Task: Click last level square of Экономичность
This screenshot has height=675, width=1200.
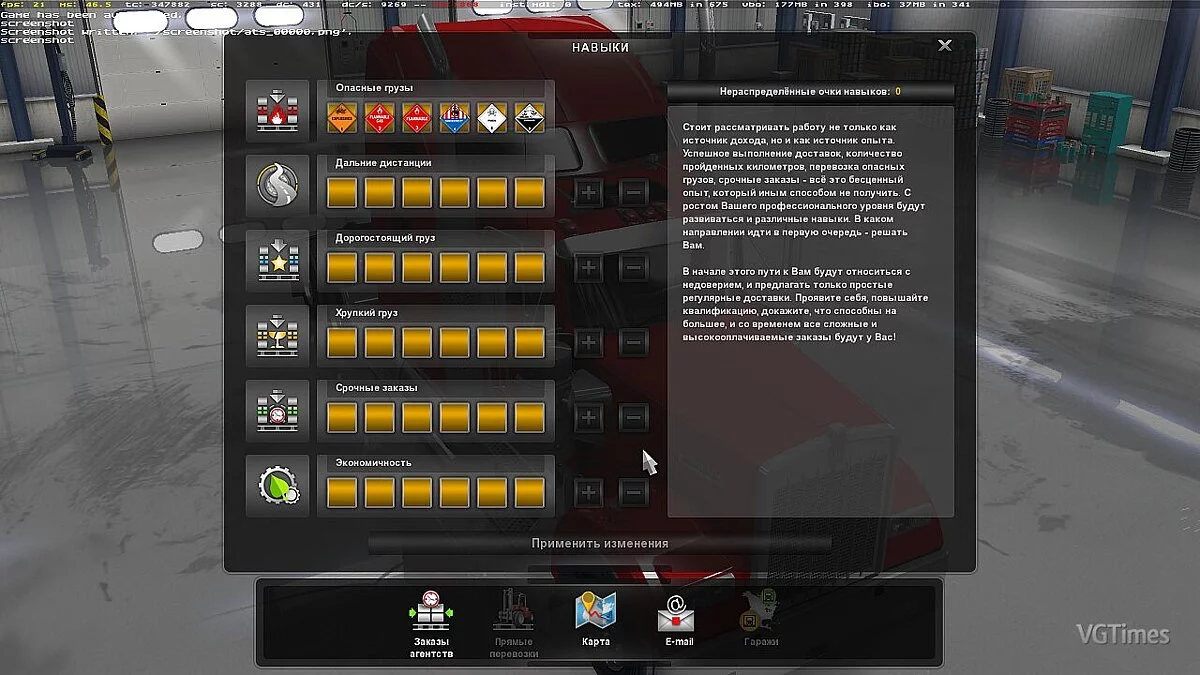Action: pyautogui.click(x=529, y=493)
